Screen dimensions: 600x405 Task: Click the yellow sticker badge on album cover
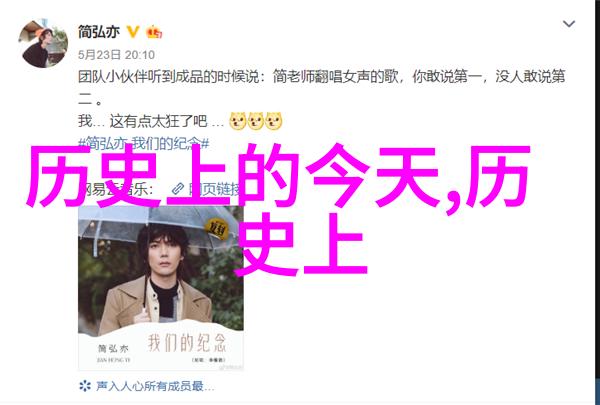pyautogui.click(x=217, y=229)
